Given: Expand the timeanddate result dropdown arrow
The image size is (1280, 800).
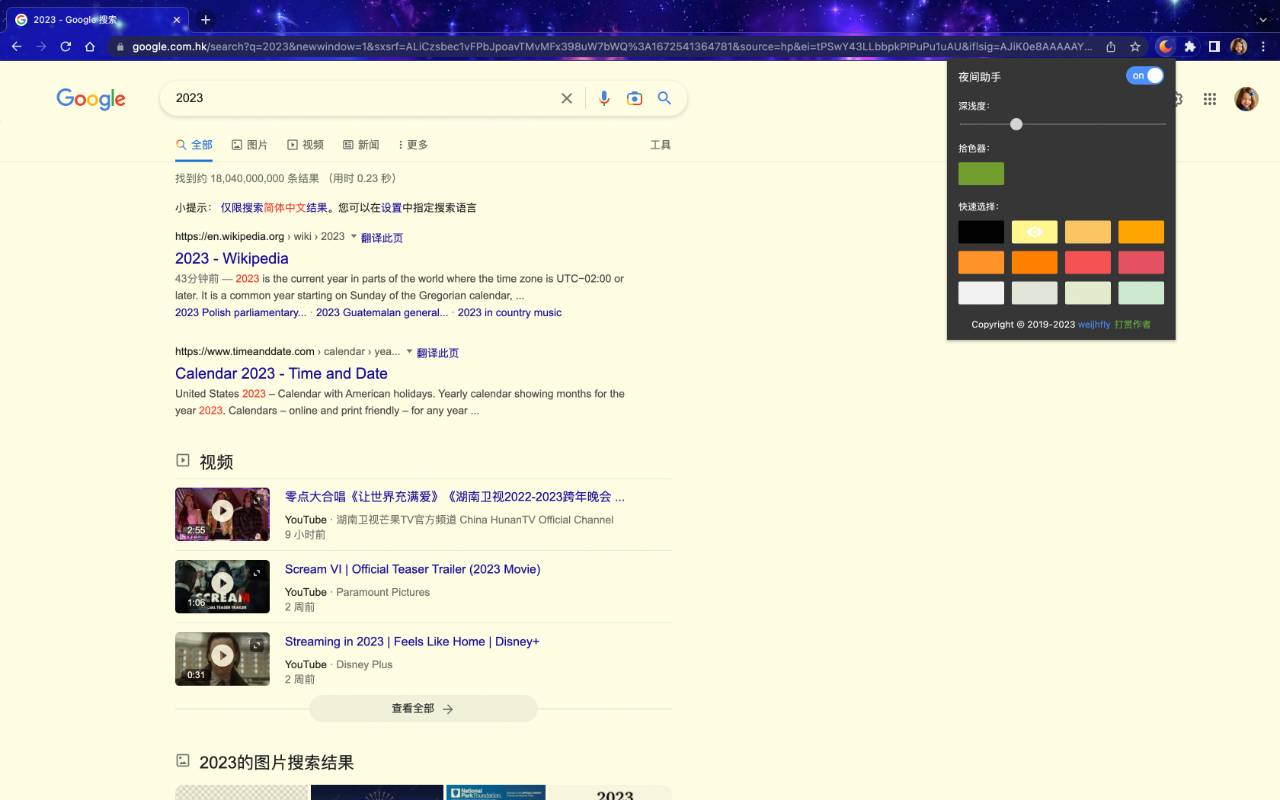Looking at the screenshot, I should pyautogui.click(x=409, y=352).
